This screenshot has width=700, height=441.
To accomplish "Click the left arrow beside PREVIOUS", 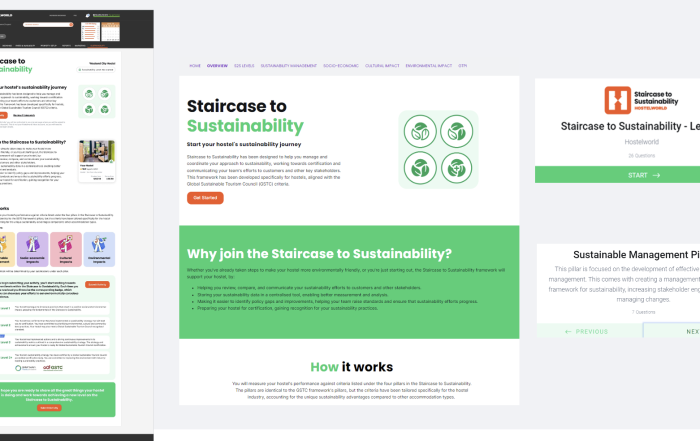I will [x=568, y=332].
